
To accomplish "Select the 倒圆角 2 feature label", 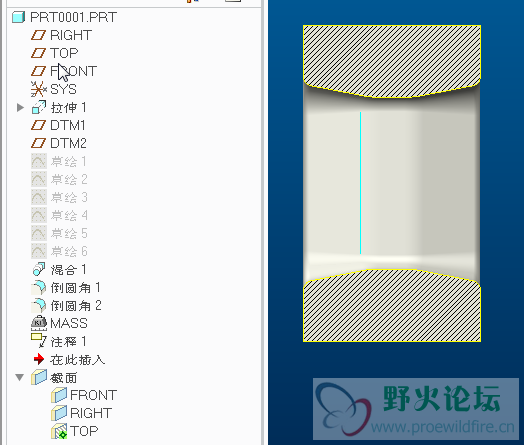I will (x=76, y=305).
